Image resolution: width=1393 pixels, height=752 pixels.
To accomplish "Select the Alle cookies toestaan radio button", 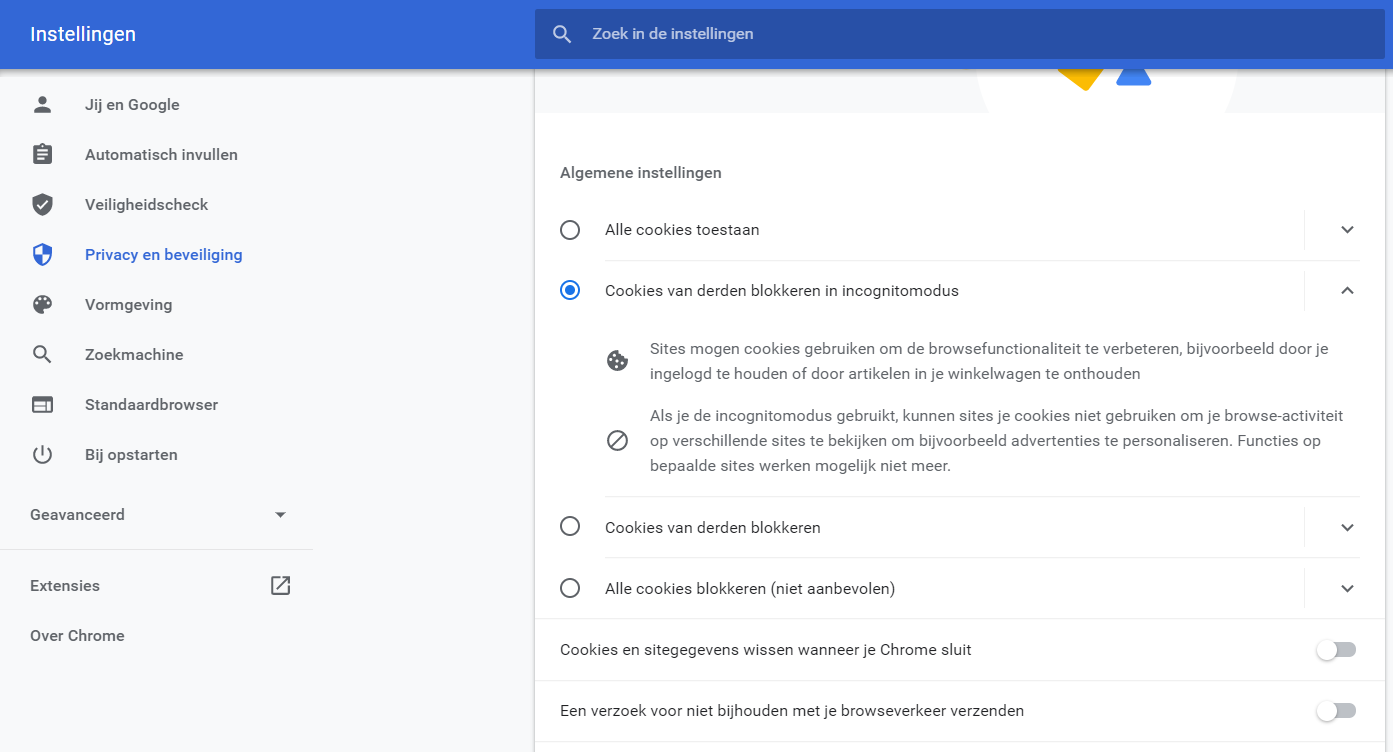I will (x=570, y=230).
